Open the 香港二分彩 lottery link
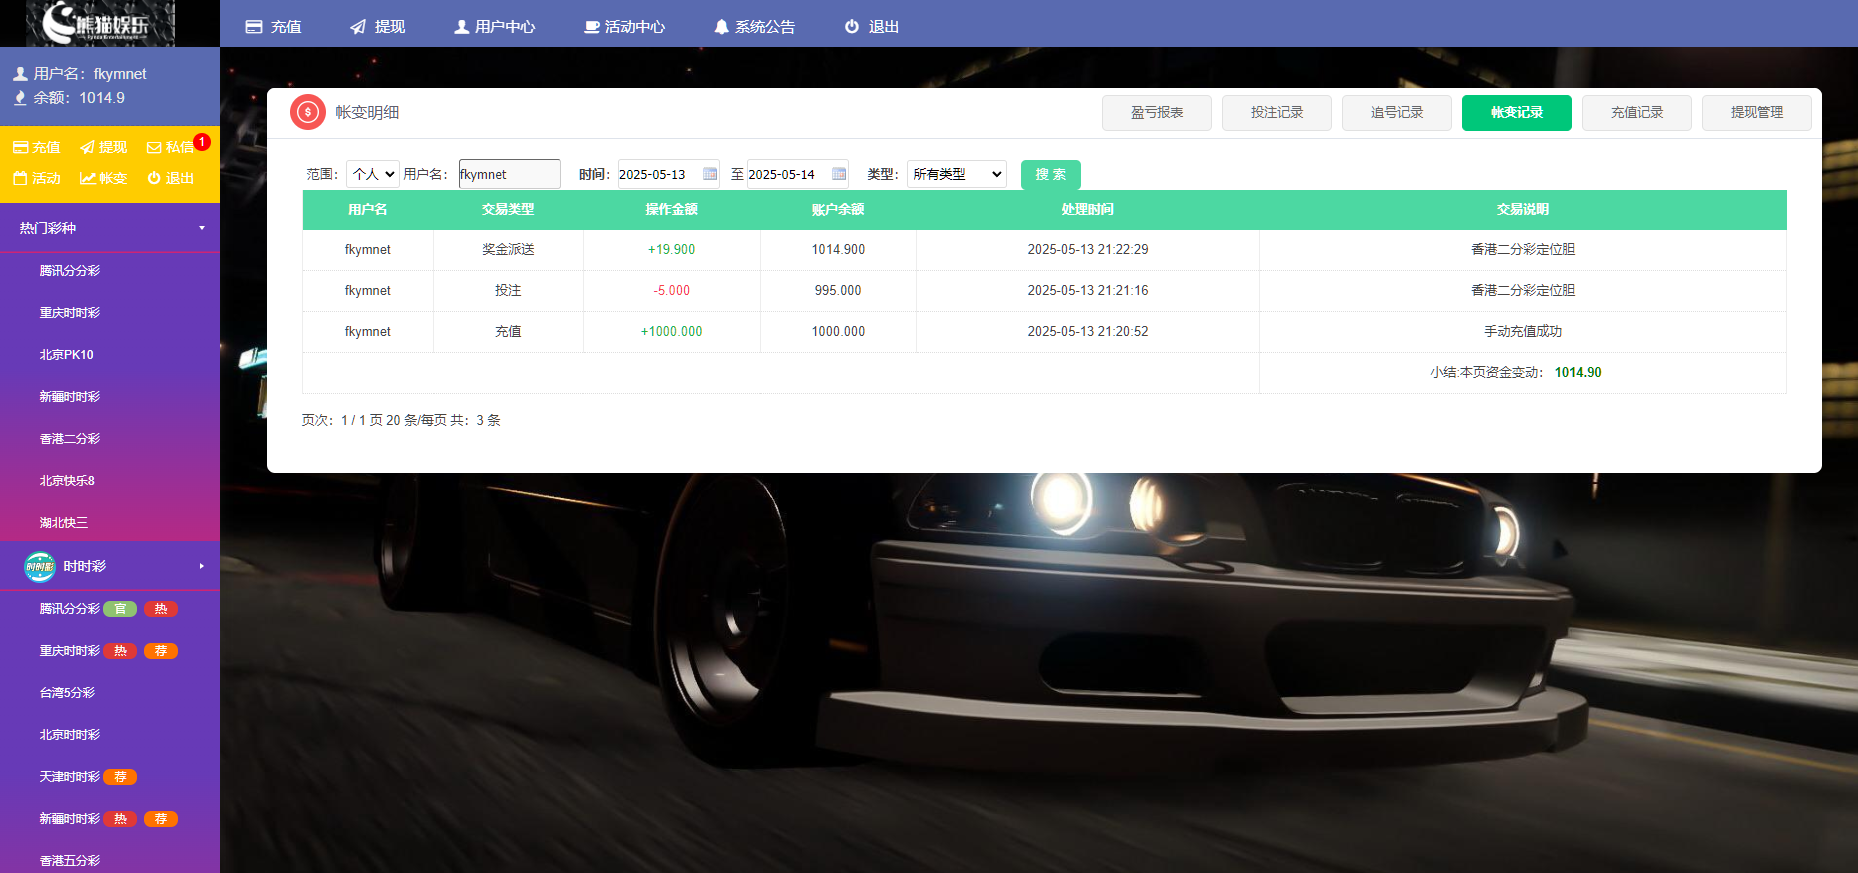 [x=70, y=439]
